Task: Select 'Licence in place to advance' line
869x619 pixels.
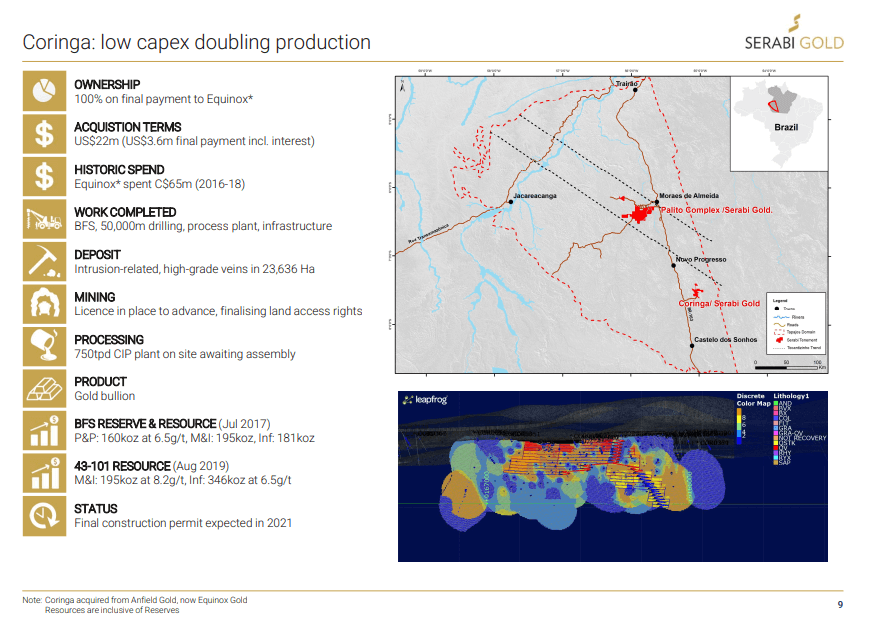Action: (218, 311)
